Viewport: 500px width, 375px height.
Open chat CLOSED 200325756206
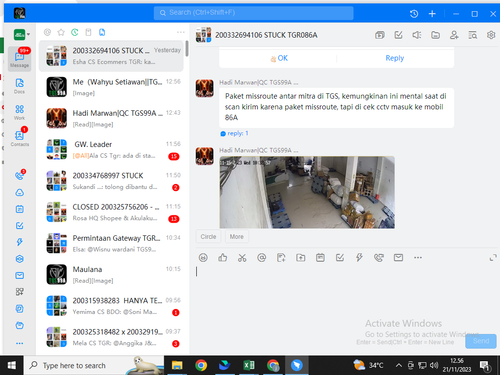[x=111, y=212]
